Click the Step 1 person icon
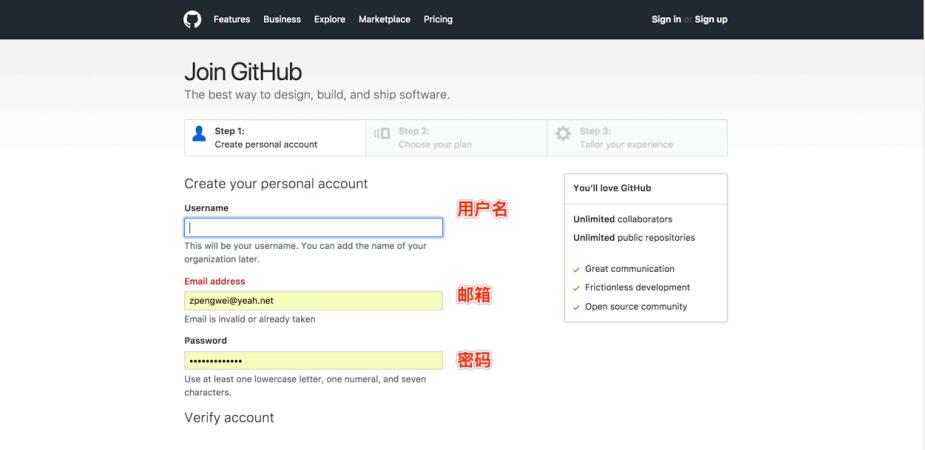Viewport: 925px width, 450px height. 199,133
